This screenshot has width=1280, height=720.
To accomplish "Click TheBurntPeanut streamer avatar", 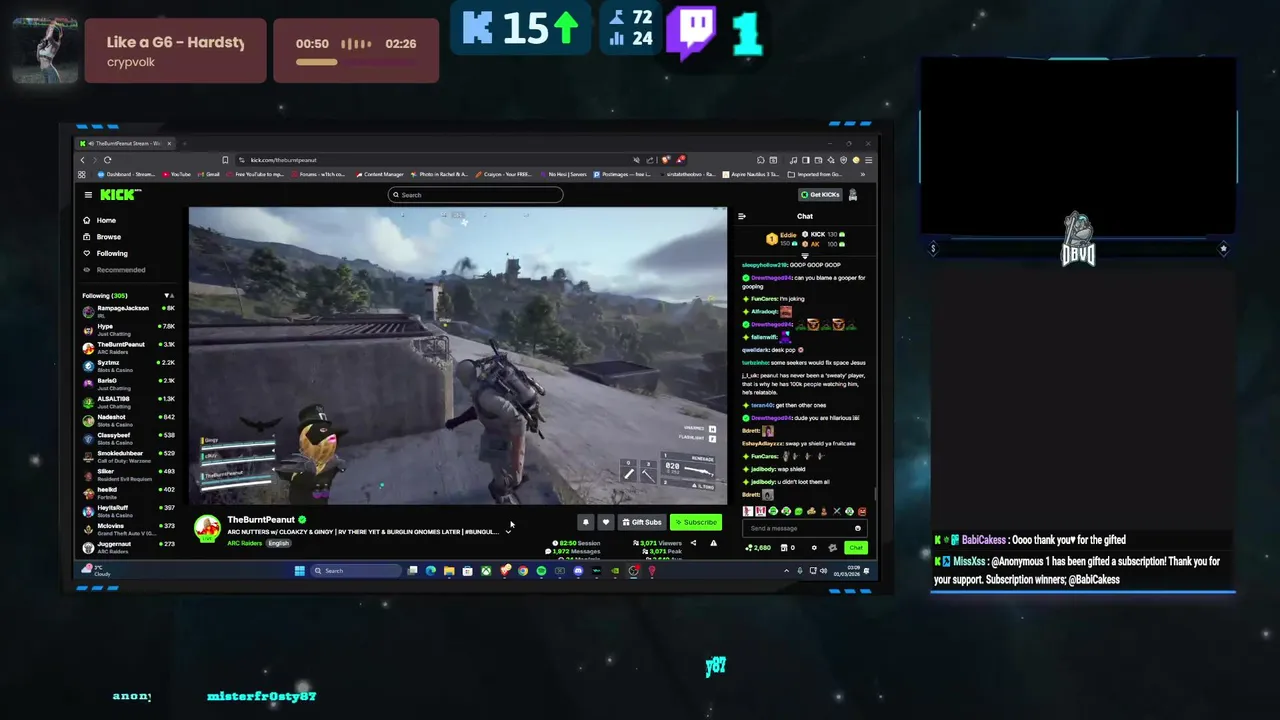I will pyautogui.click(x=207, y=528).
